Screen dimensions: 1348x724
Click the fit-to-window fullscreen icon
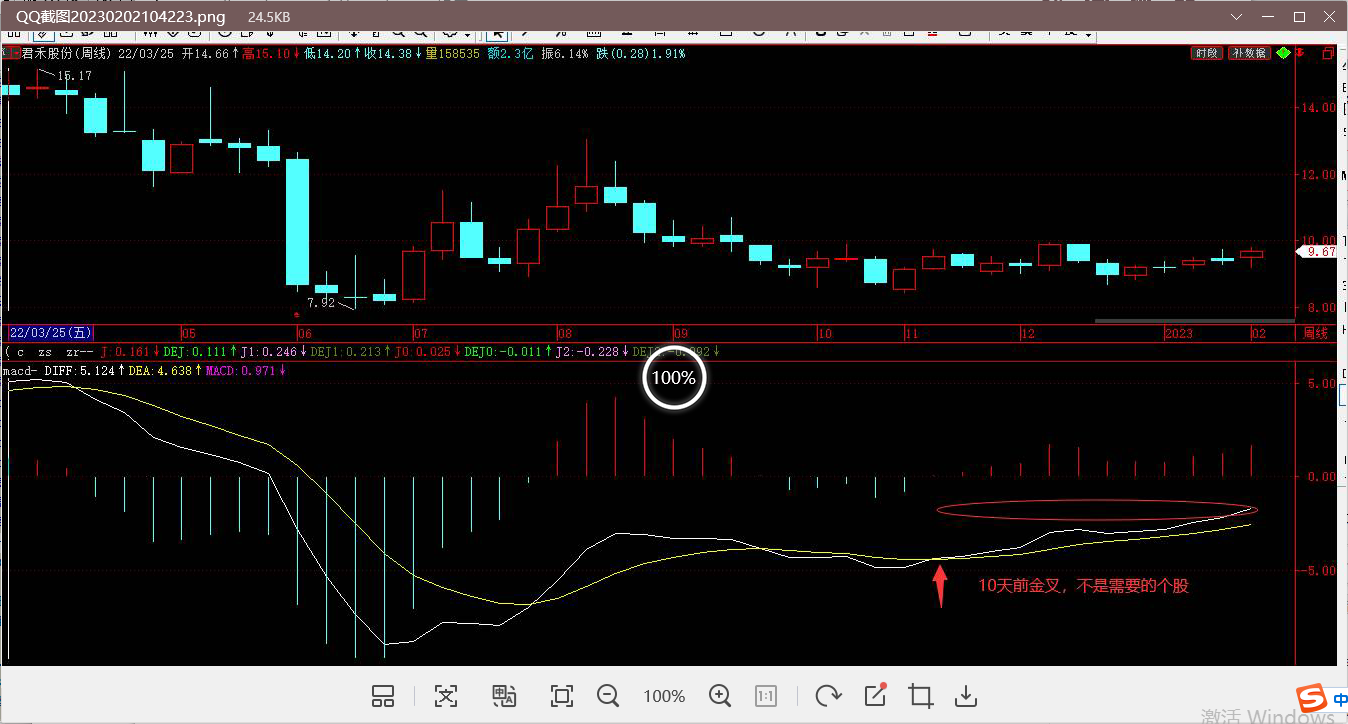coord(562,696)
